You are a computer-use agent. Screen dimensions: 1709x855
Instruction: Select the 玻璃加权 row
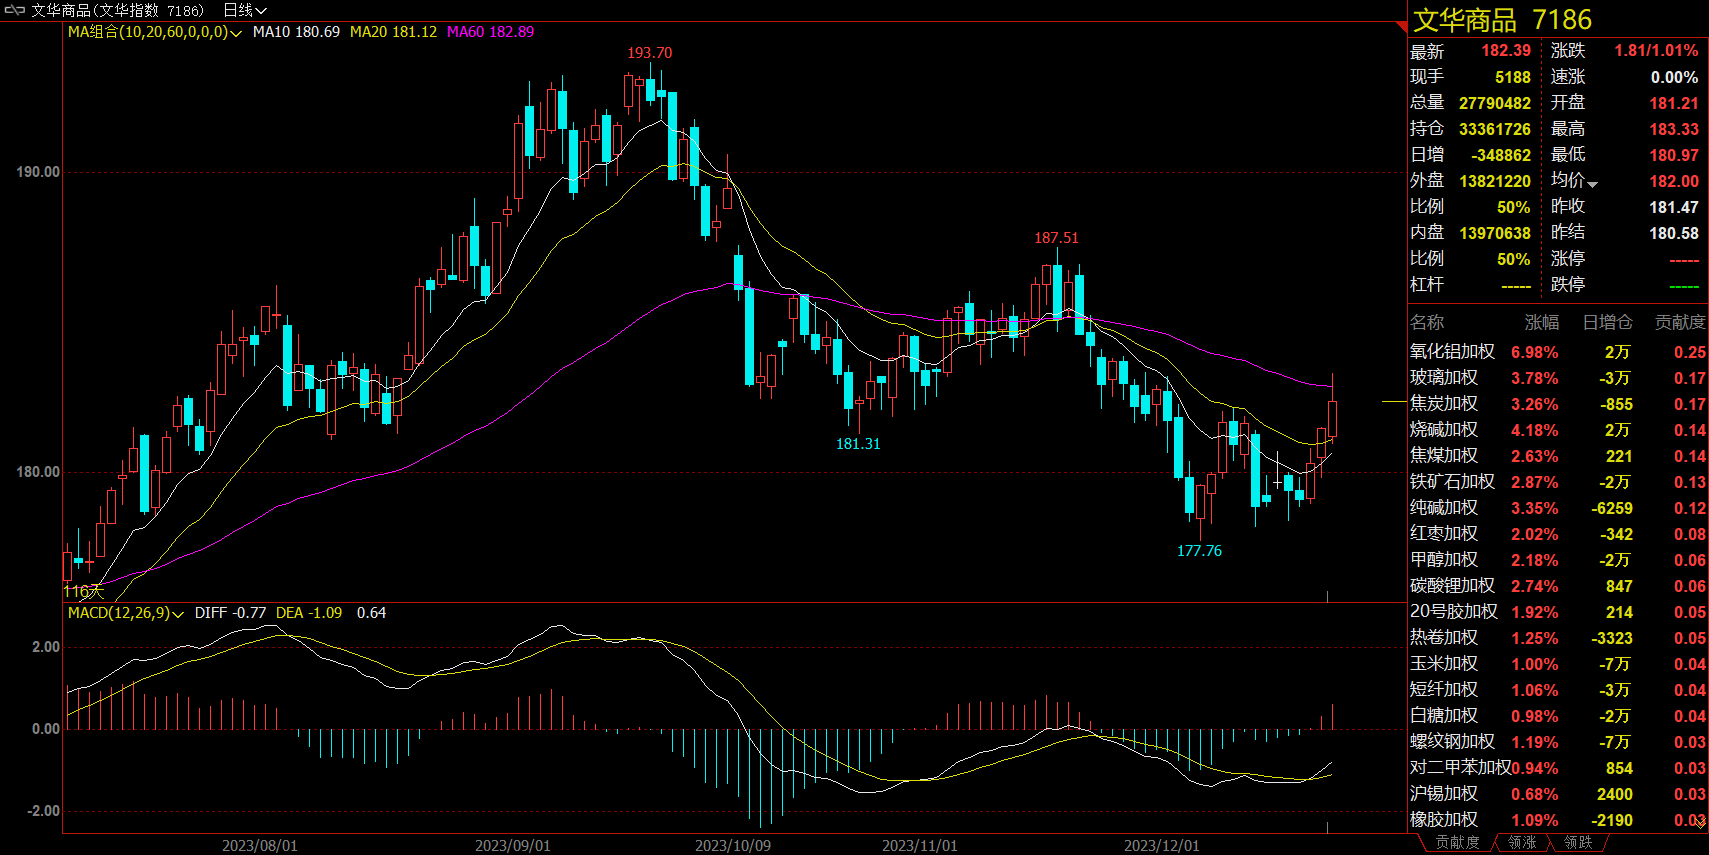tap(1558, 378)
